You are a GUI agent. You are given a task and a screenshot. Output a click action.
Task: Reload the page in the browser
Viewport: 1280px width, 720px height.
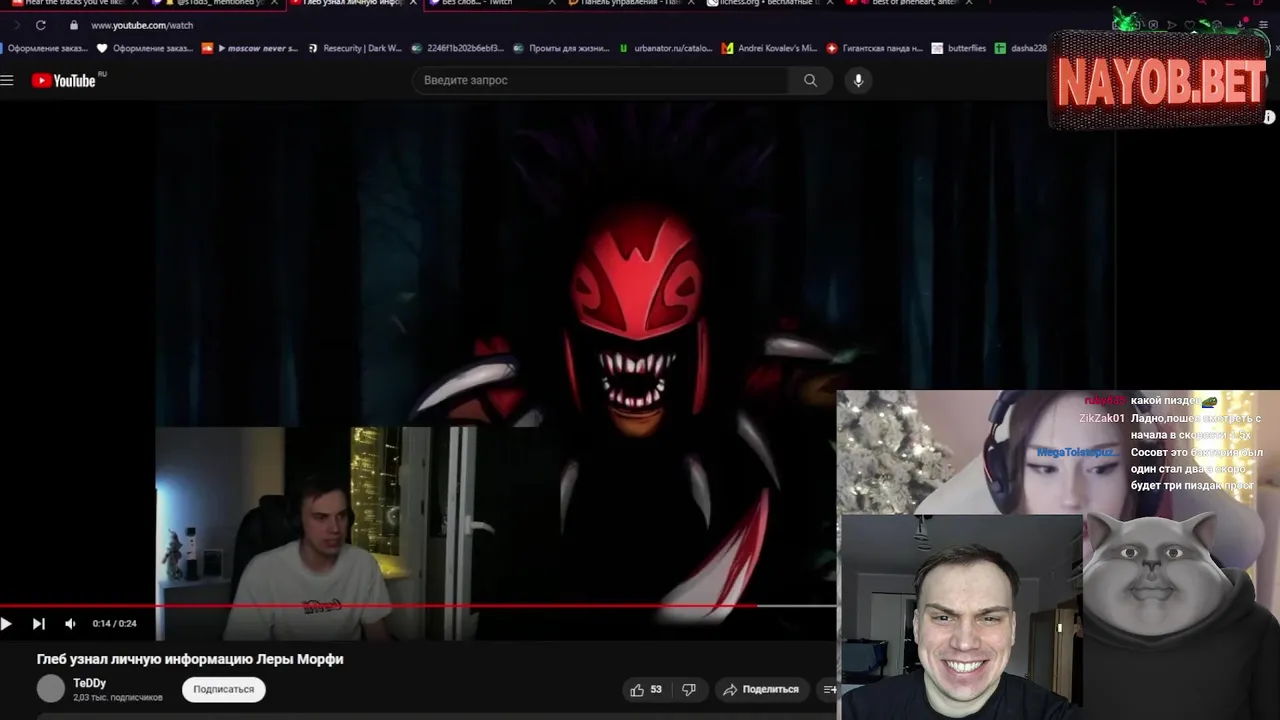pos(40,25)
